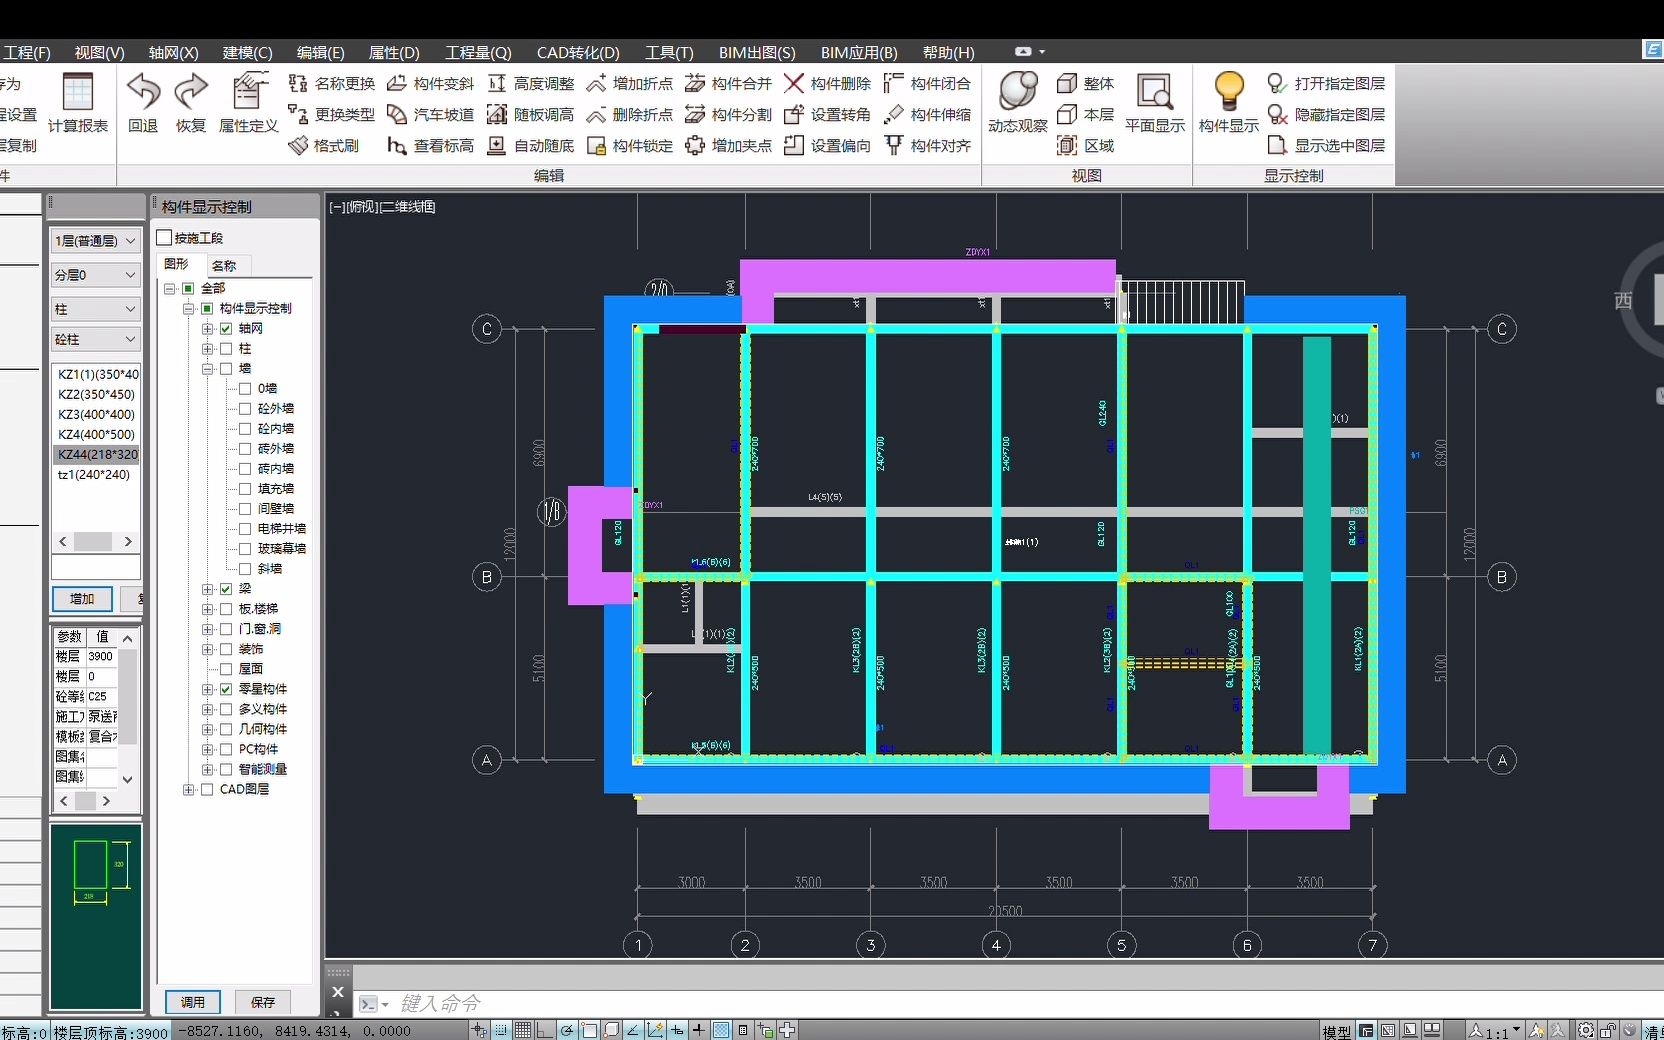
Task: Uncheck the 零星构件 checkbox
Action: point(226,689)
